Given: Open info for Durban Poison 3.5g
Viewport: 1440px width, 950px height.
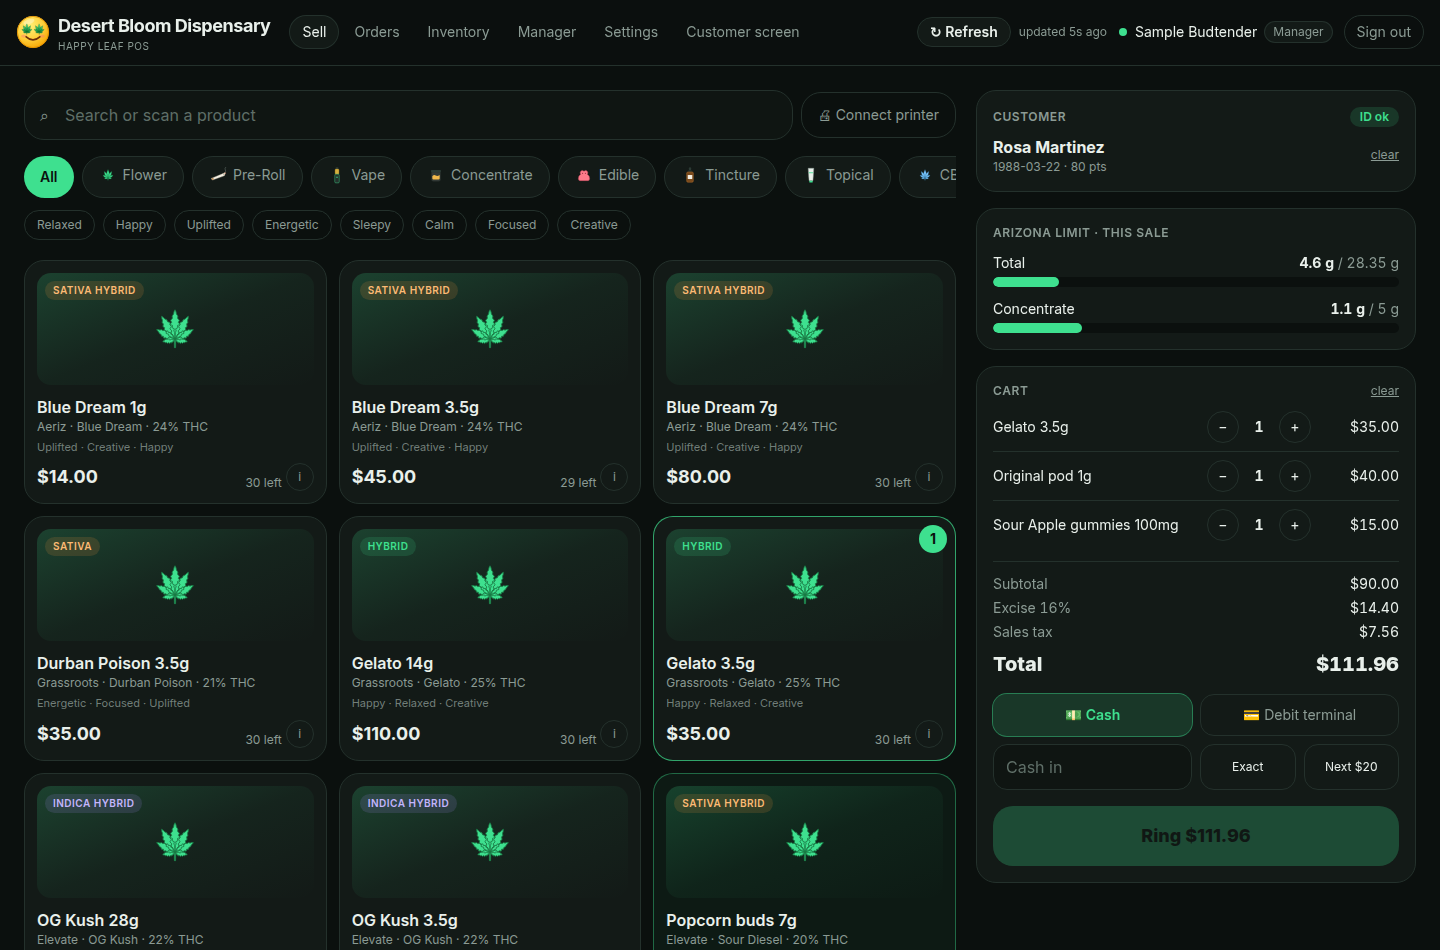Looking at the screenshot, I should [300, 734].
